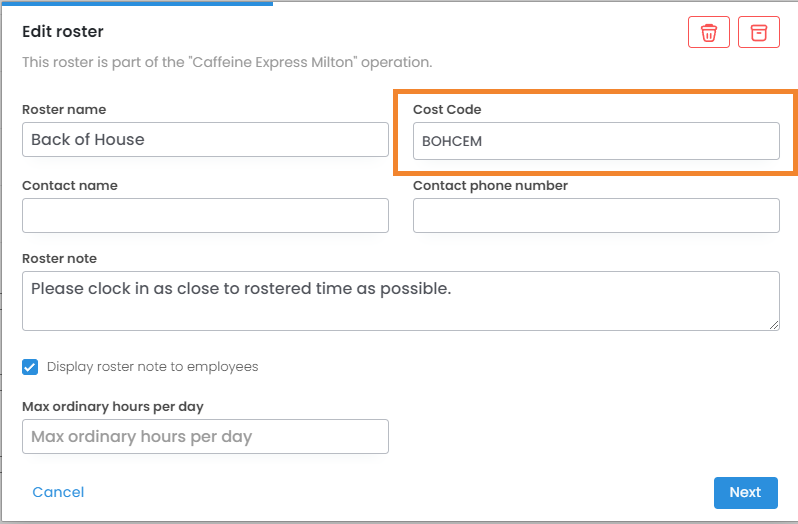Focus the Max ordinary hours per day input
The width and height of the screenshot is (798, 524).
(205, 436)
